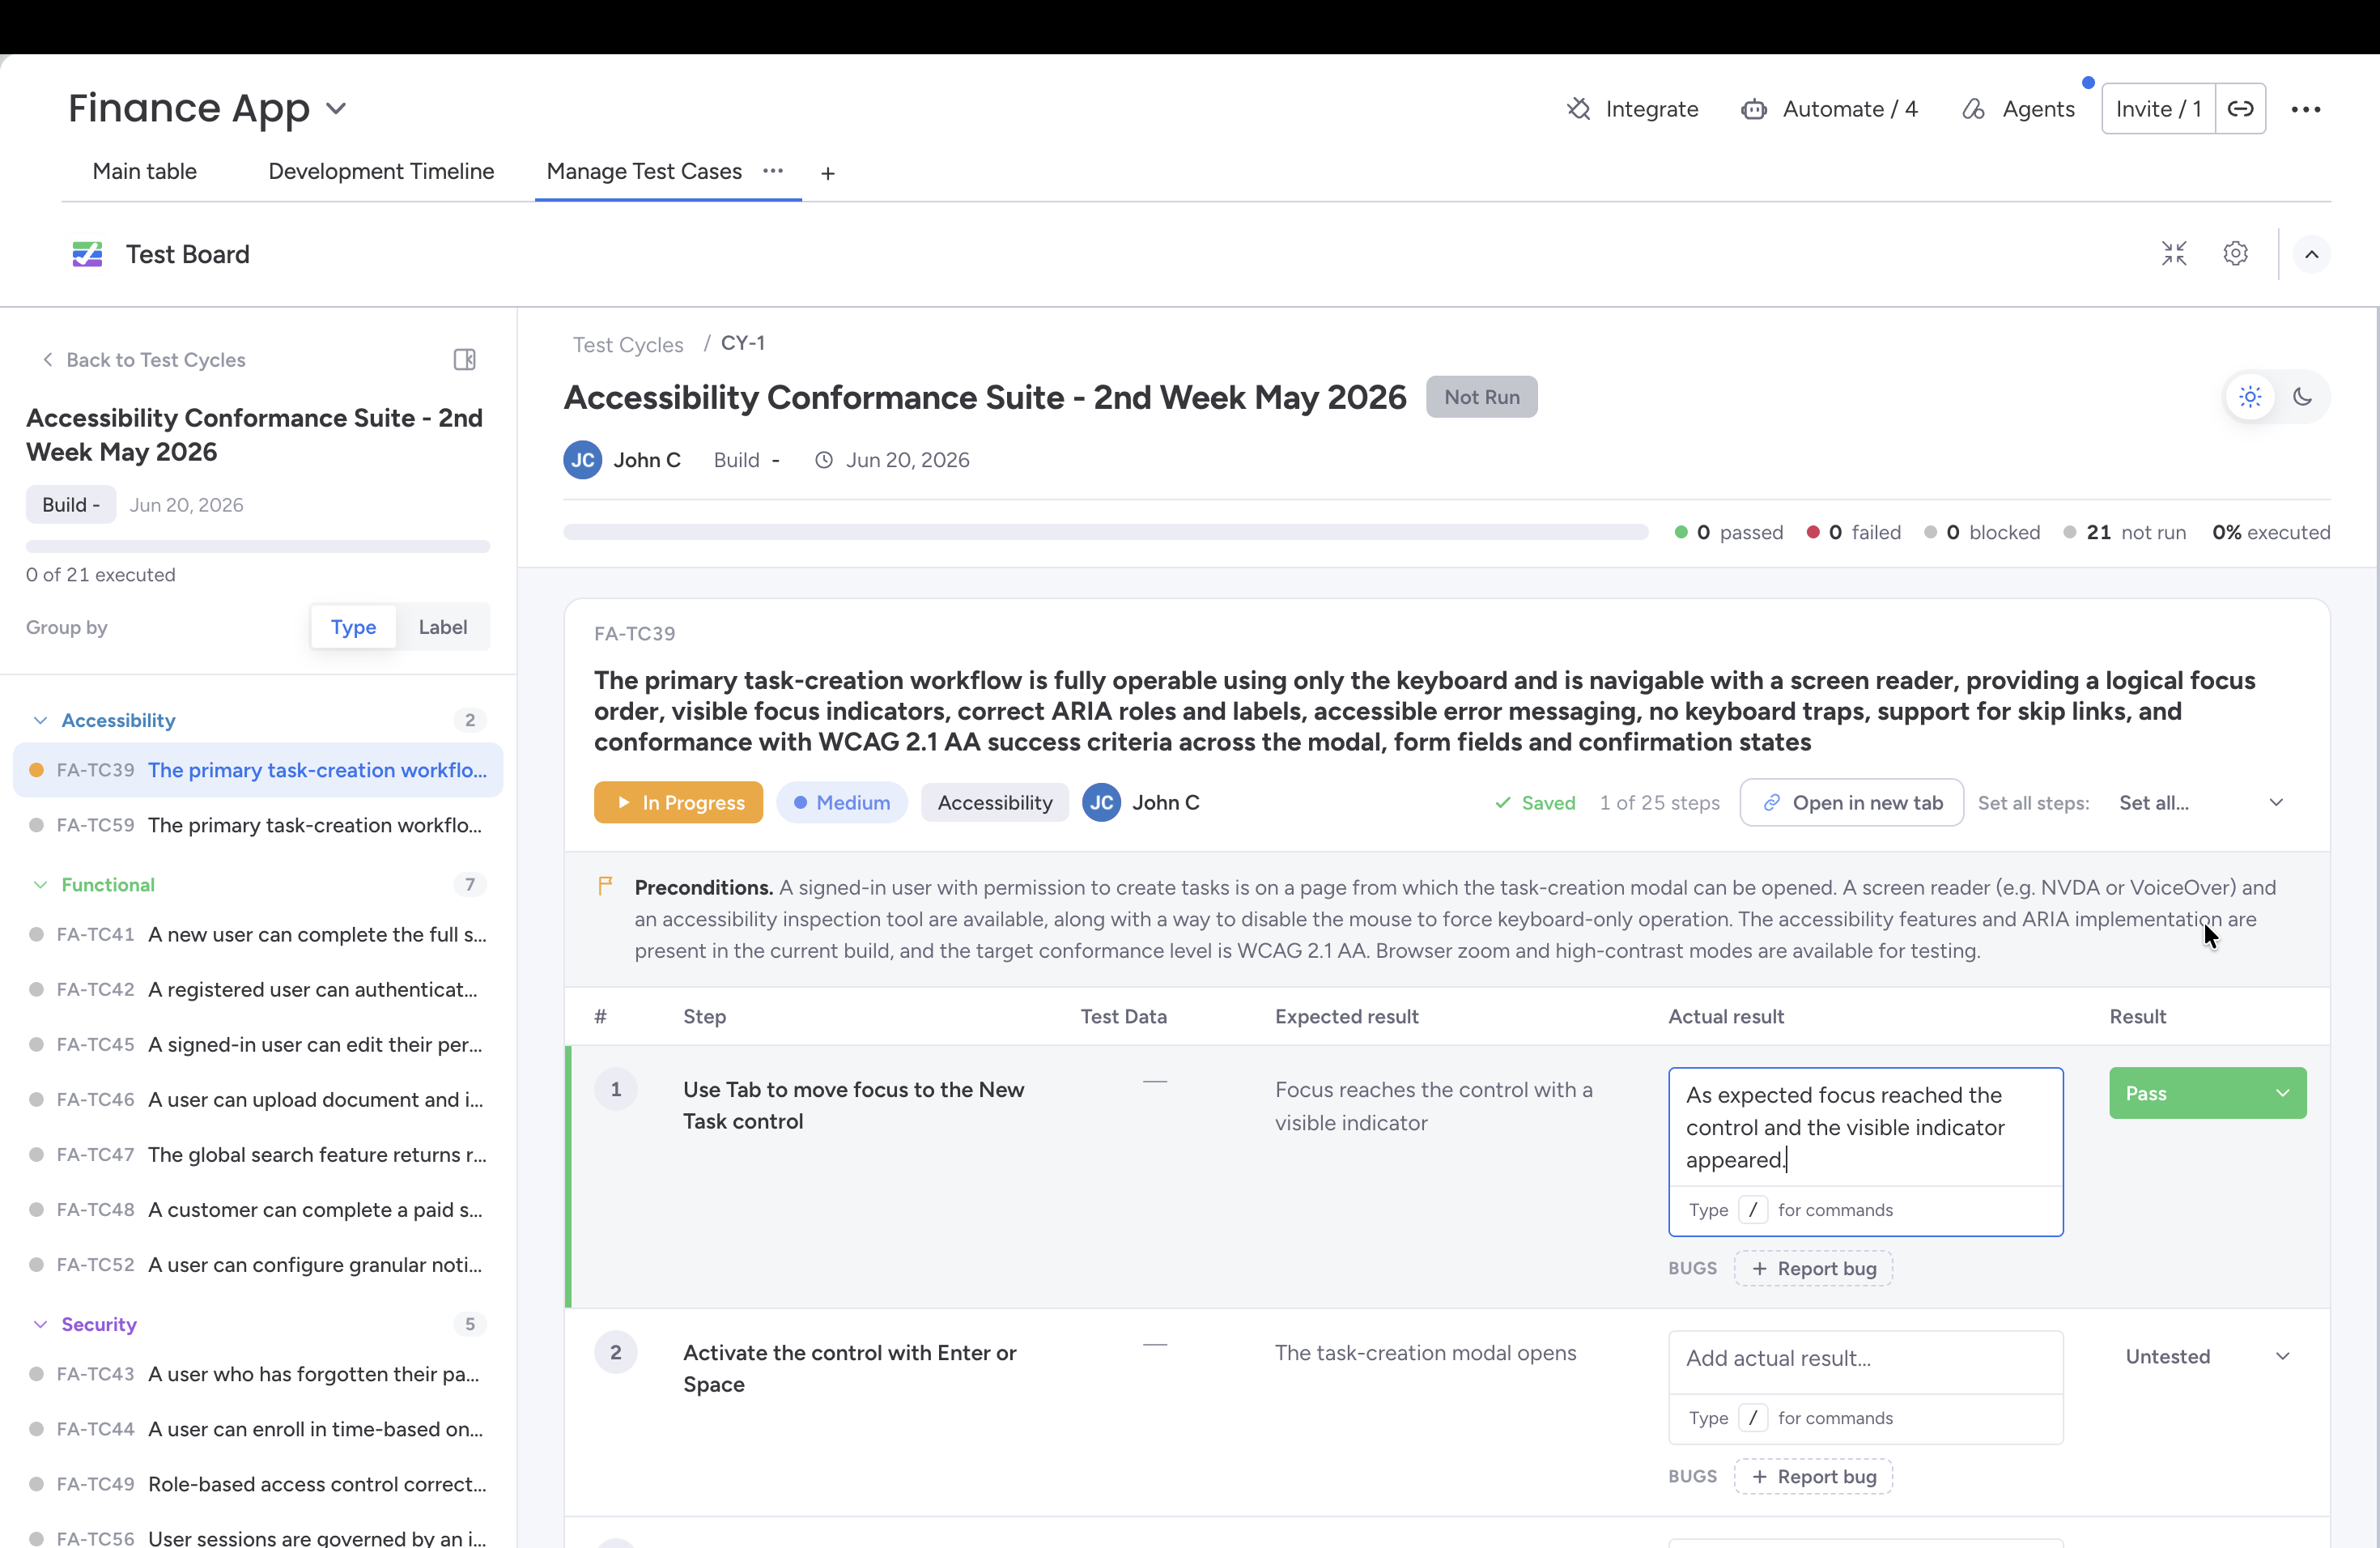Click the sidebar execution progress bar
Viewport: 2380px width, 1548px height.
(258, 546)
